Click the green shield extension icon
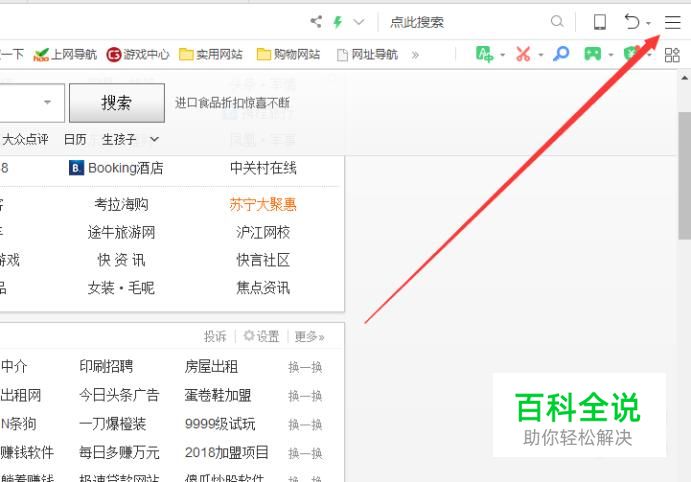The image size is (691, 482). pos(632,54)
